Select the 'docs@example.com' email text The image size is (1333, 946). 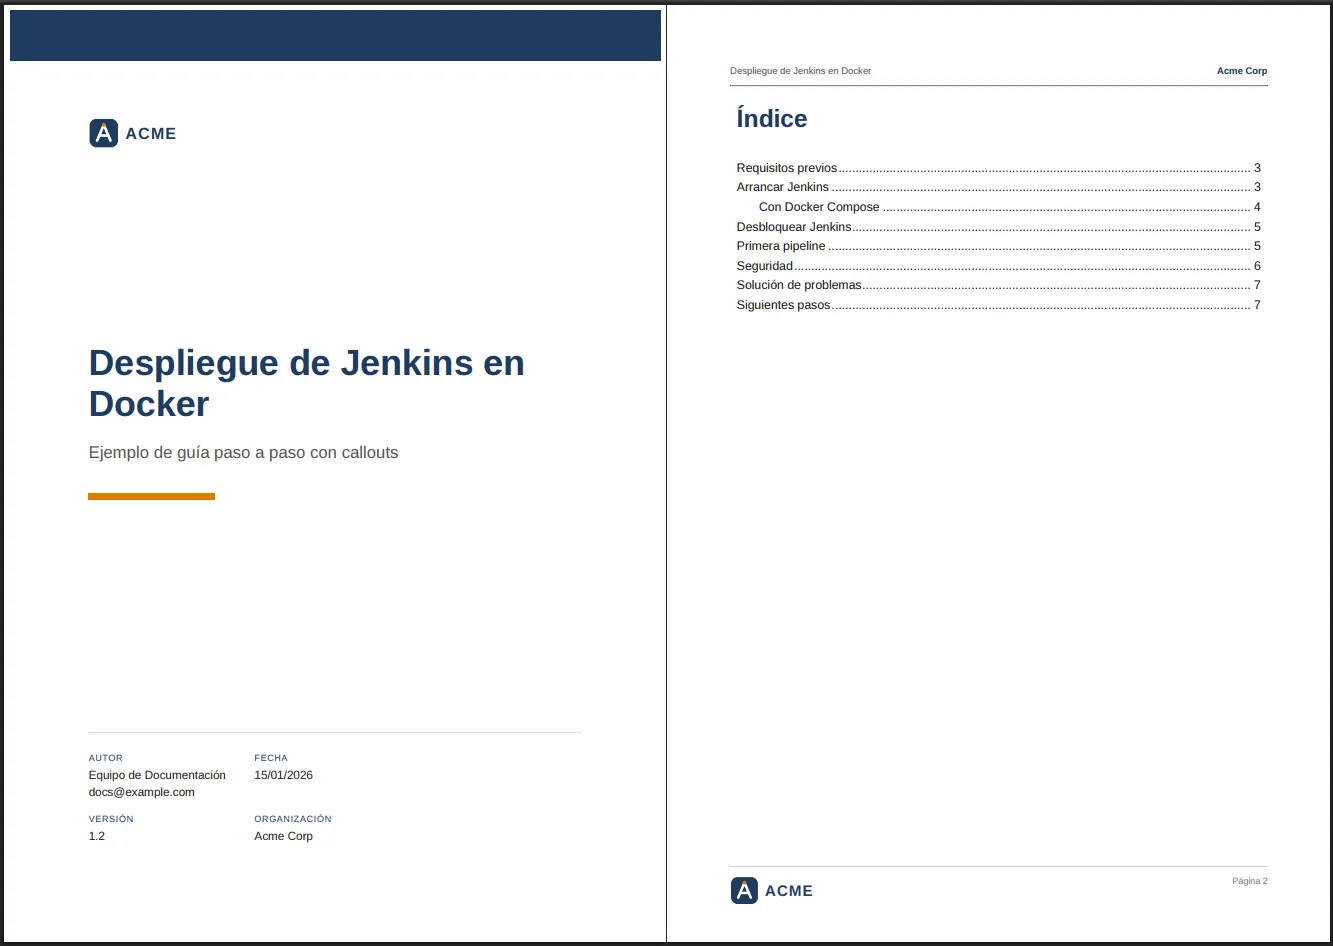(x=142, y=792)
